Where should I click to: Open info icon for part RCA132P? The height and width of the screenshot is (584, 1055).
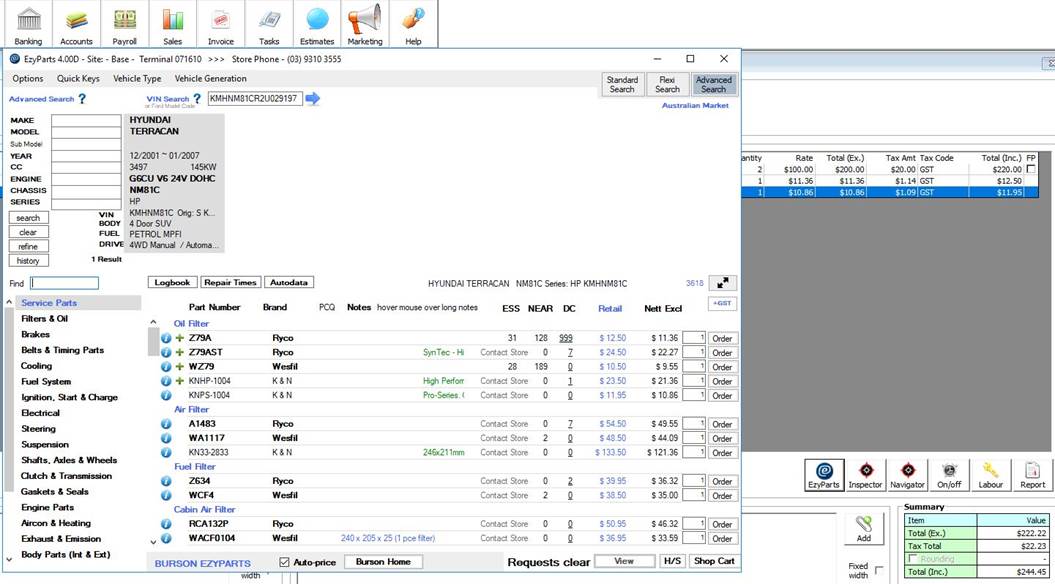(166, 524)
